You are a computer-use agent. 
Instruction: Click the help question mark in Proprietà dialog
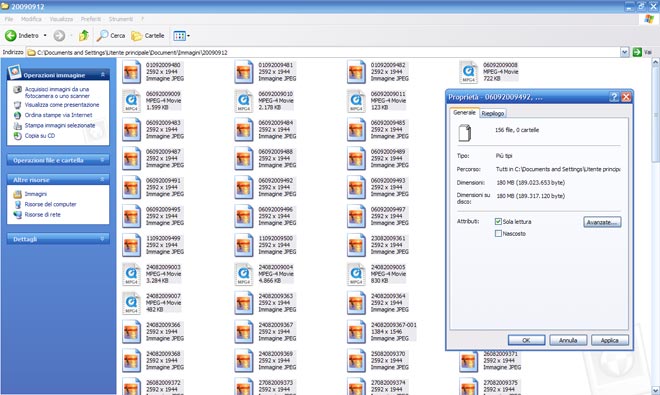pyautogui.click(x=614, y=97)
